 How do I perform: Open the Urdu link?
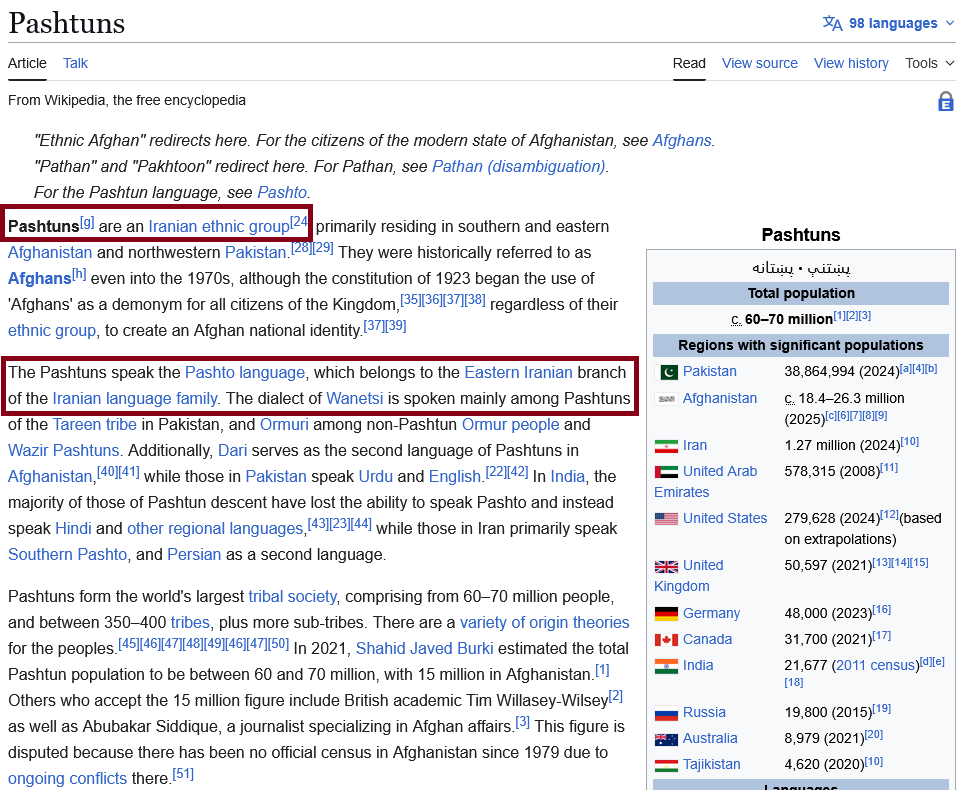[x=376, y=476]
